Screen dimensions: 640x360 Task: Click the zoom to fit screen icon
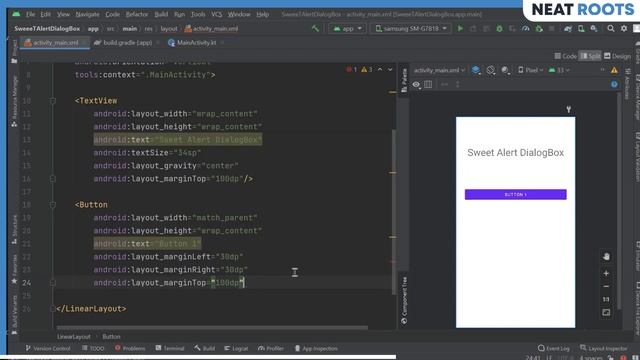click(606, 313)
